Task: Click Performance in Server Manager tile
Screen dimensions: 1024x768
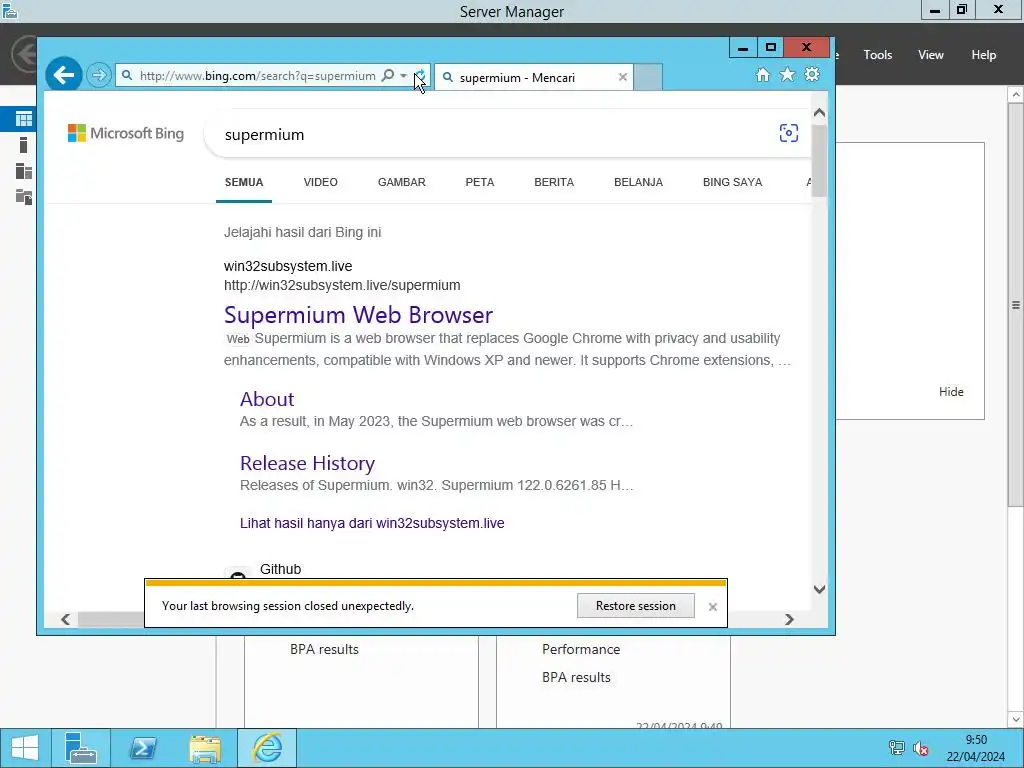Action: (581, 649)
